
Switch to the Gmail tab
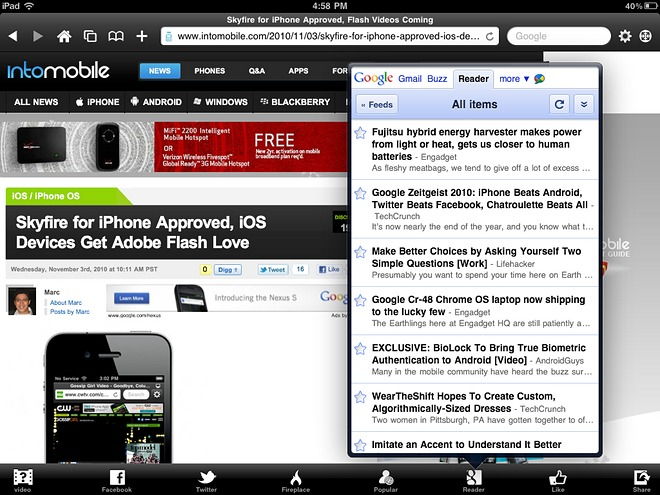pyautogui.click(x=410, y=78)
